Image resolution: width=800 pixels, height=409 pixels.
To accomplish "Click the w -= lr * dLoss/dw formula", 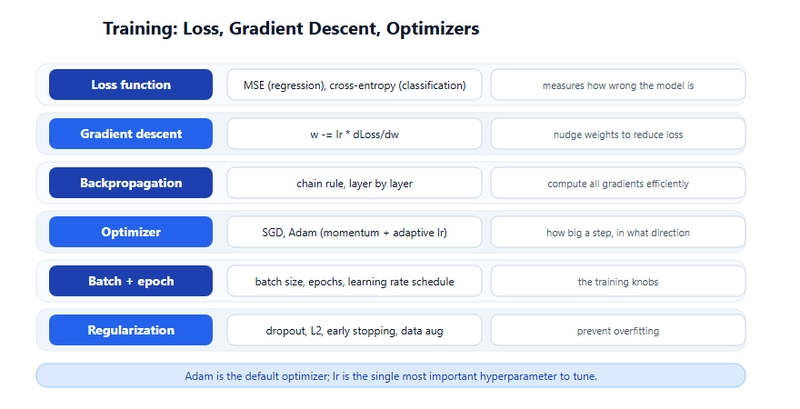I will tap(355, 134).
